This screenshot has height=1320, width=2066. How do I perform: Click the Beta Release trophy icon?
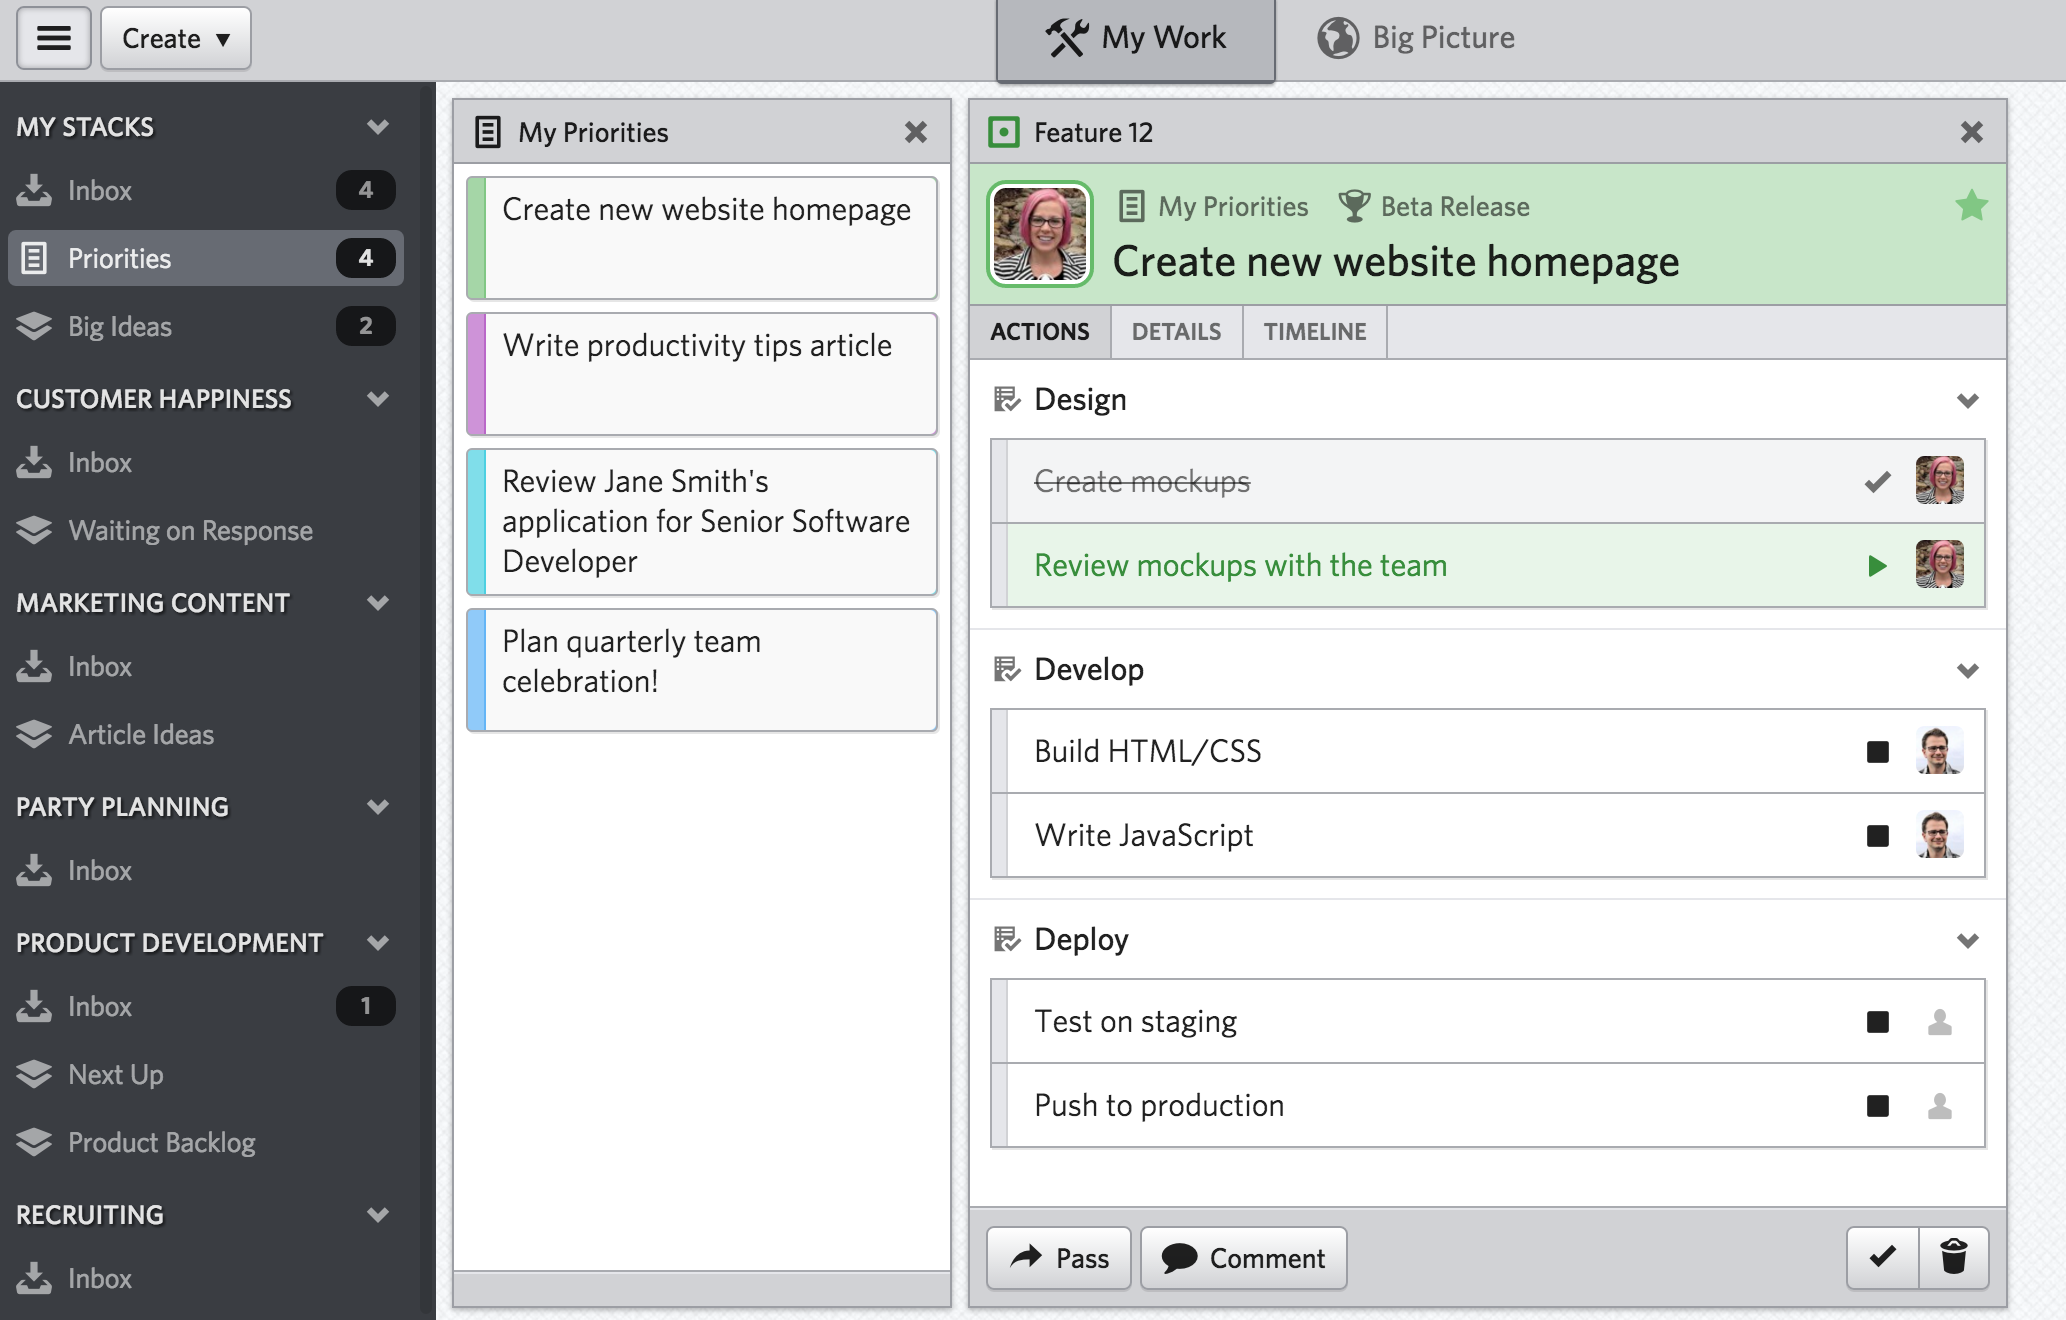click(x=1354, y=206)
